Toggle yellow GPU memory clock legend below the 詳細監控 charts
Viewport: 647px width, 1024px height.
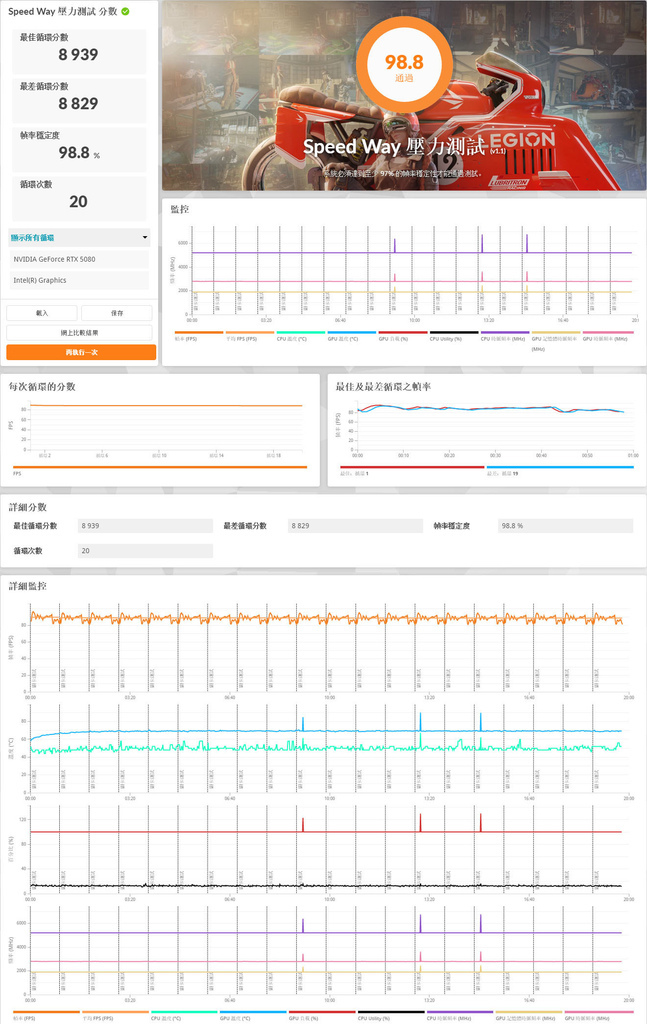click(529, 1015)
